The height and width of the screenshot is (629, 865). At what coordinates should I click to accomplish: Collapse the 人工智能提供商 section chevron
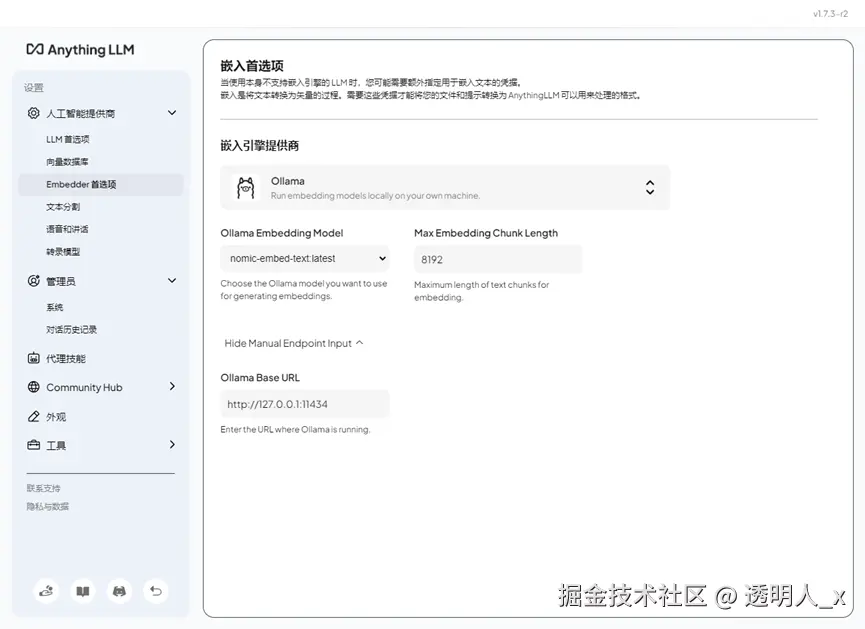click(x=172, y=113)
